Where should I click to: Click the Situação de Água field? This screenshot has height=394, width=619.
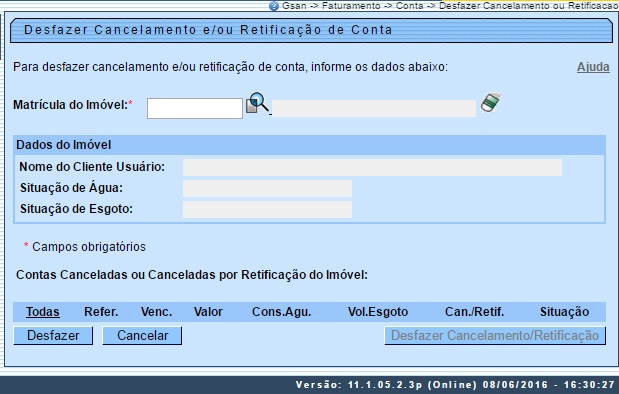coord(267,188)
